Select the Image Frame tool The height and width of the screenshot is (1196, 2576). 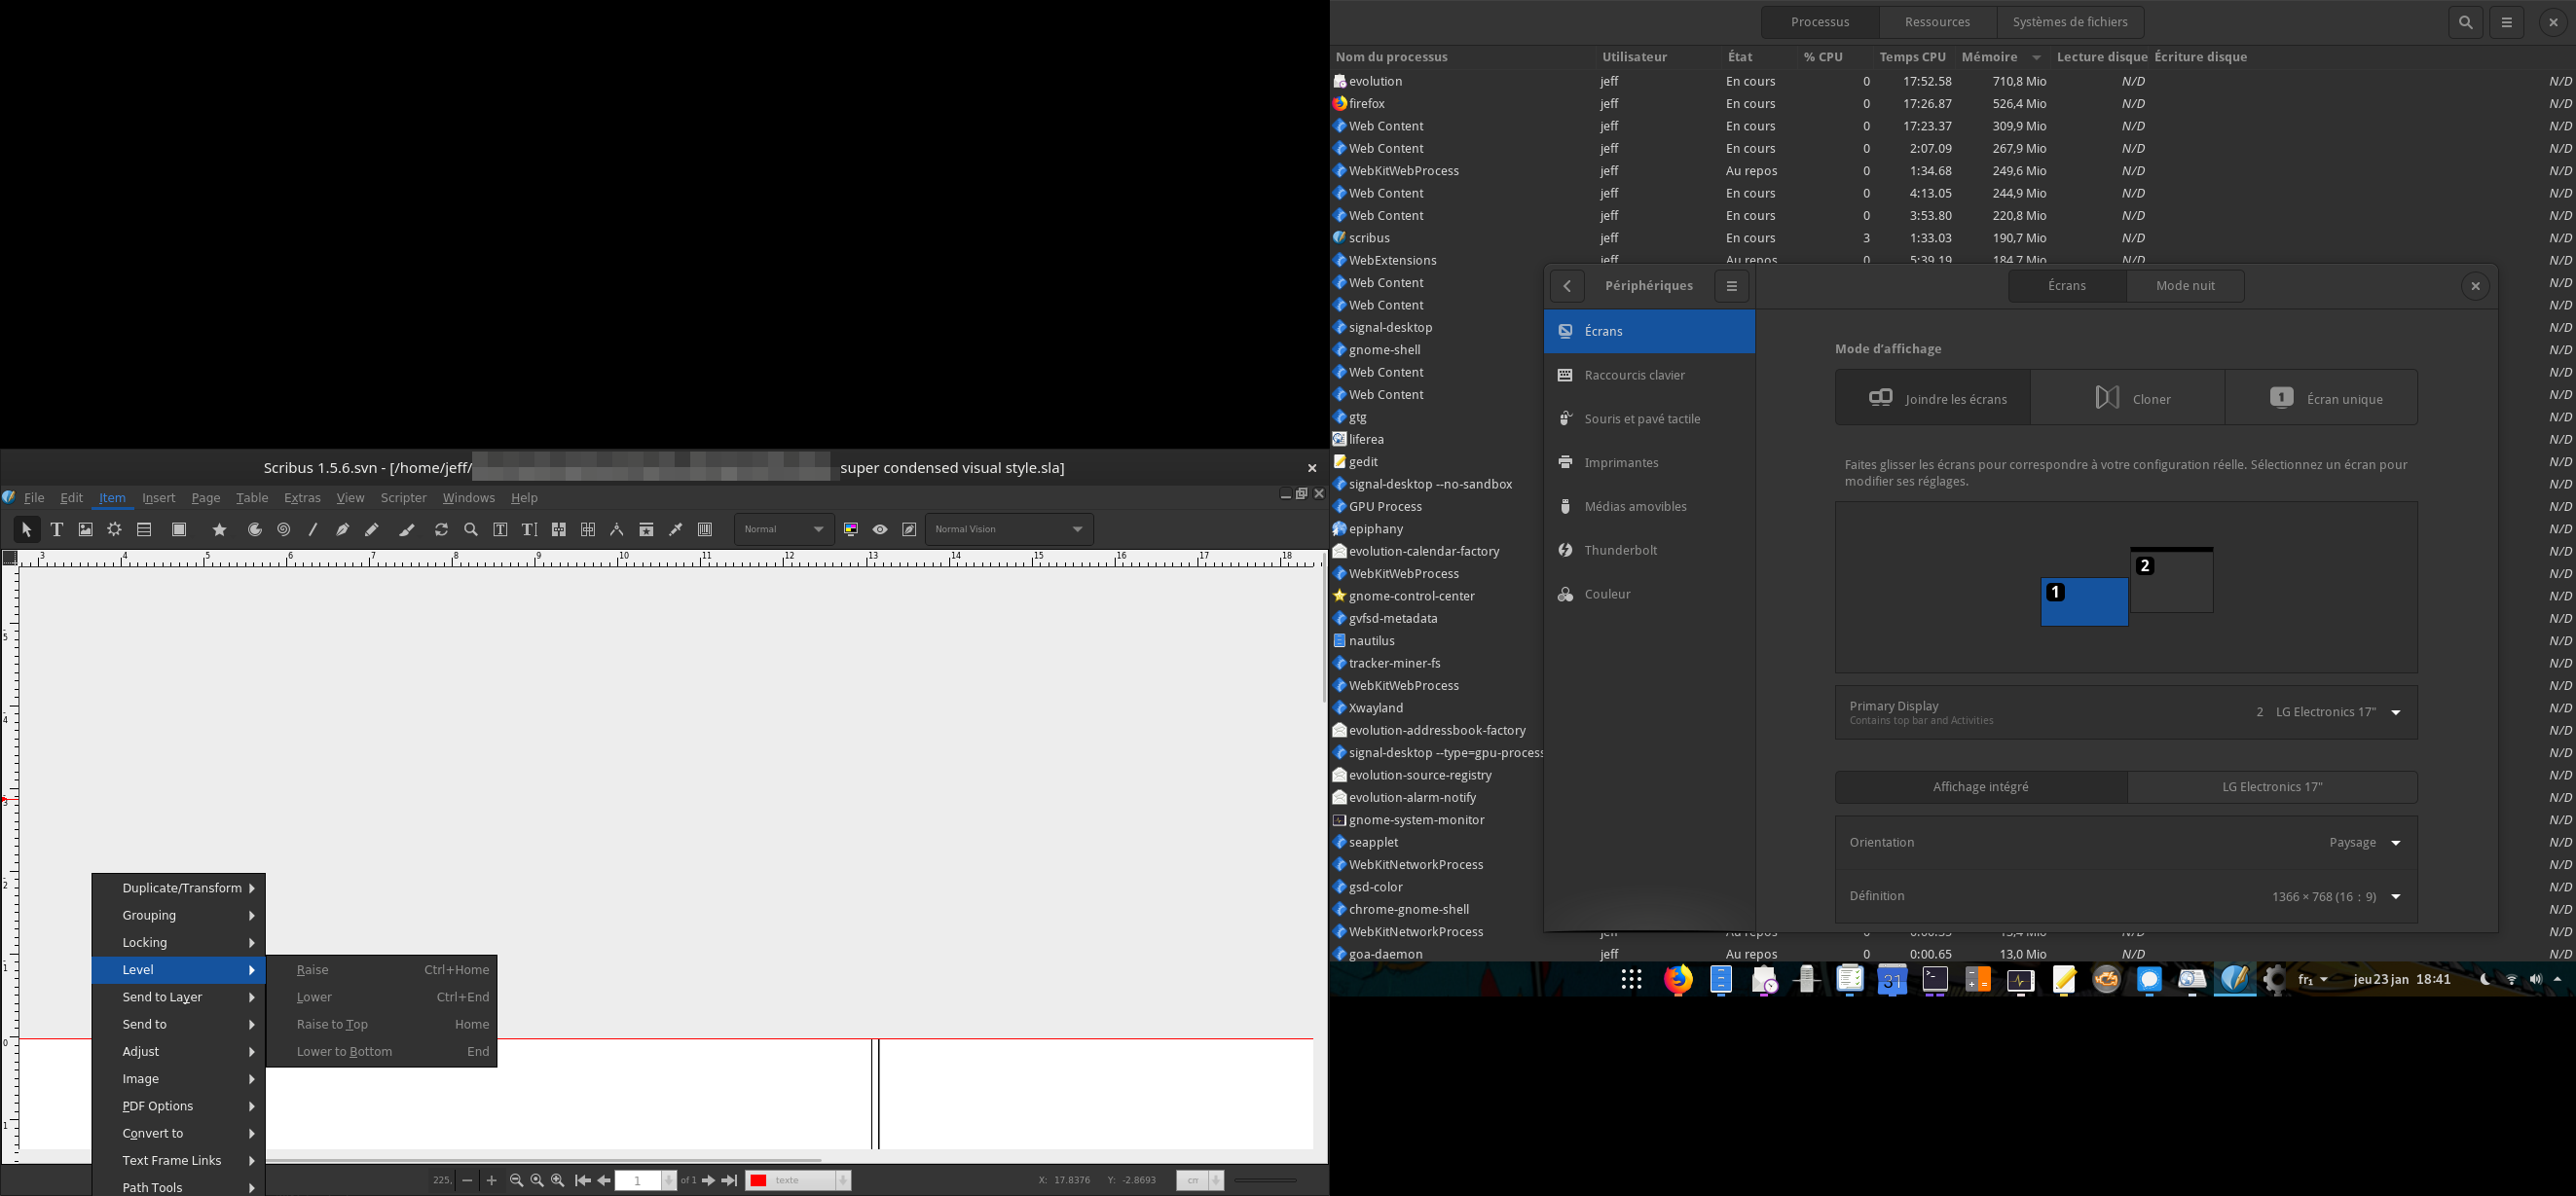tap(86, 530)
